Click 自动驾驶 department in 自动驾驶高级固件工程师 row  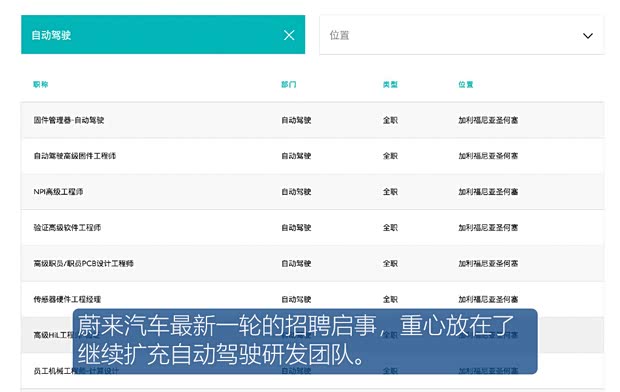click(x=296, y=156)
